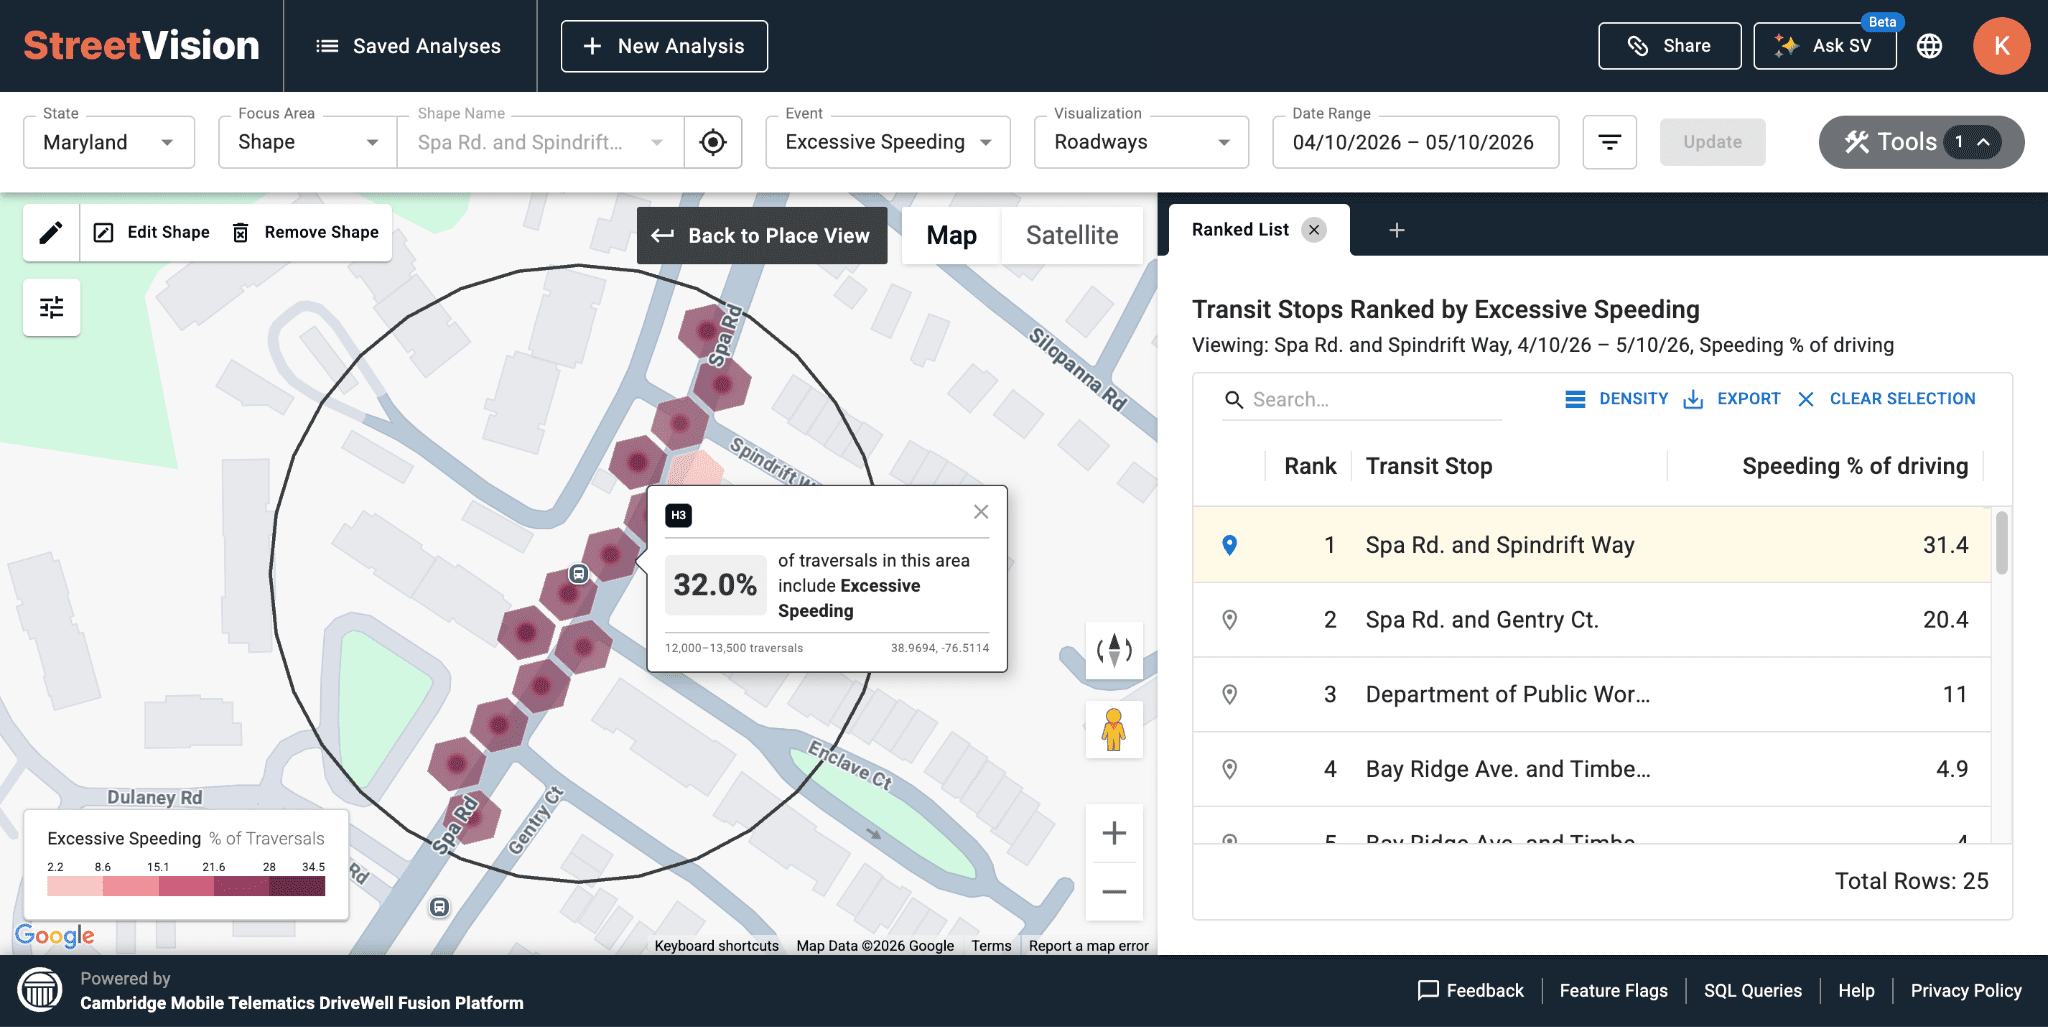Close the H3 speeding popup
The image size is (2048, 1027).
coord(981,512)
